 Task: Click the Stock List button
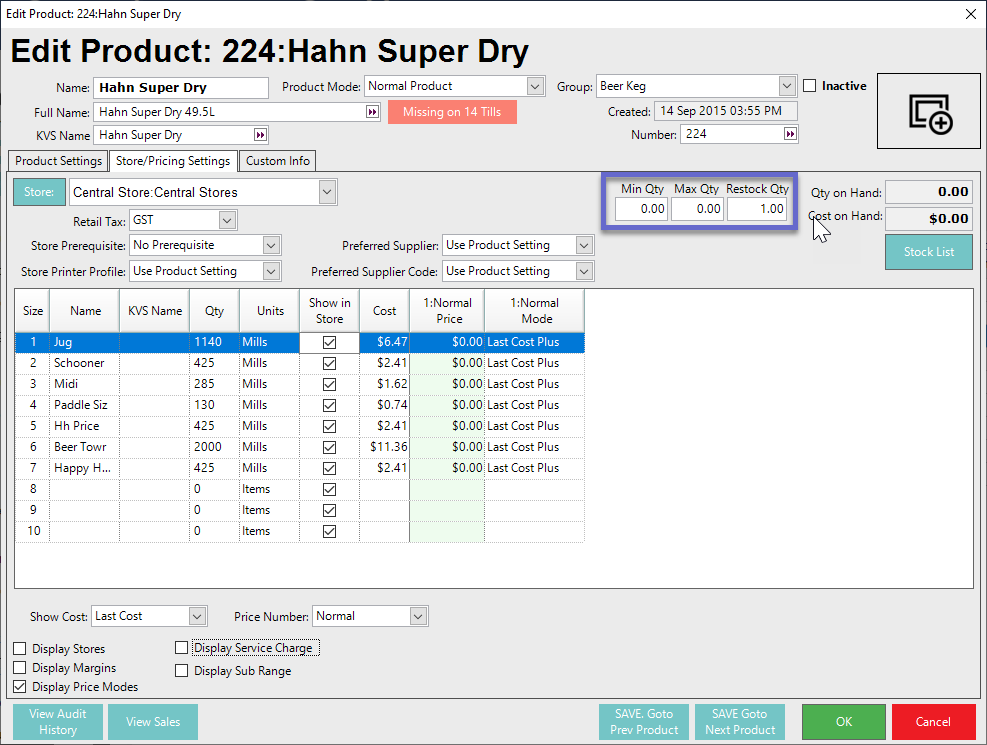tap(929, 252)
